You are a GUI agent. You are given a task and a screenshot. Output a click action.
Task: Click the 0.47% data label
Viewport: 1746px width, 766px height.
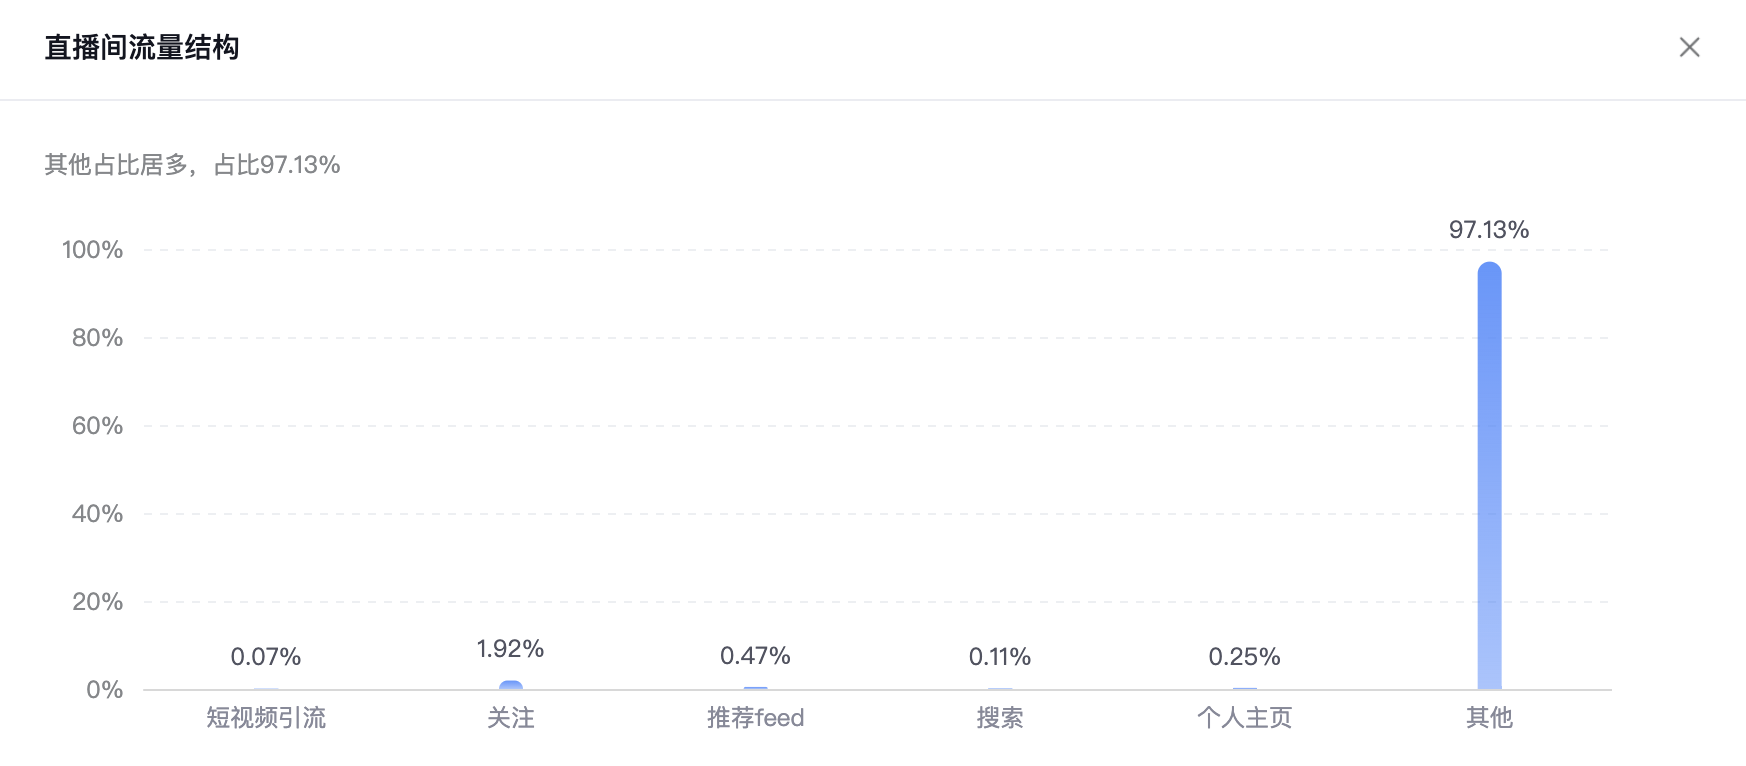tap(755, 656)
